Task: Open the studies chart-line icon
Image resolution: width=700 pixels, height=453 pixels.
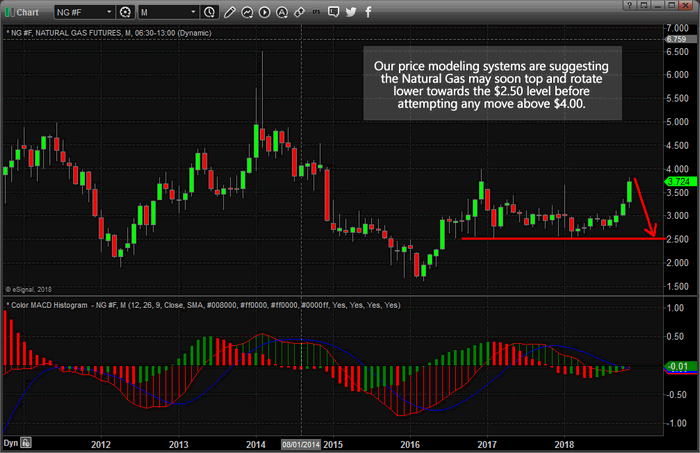Action: (x=247, y=12)
